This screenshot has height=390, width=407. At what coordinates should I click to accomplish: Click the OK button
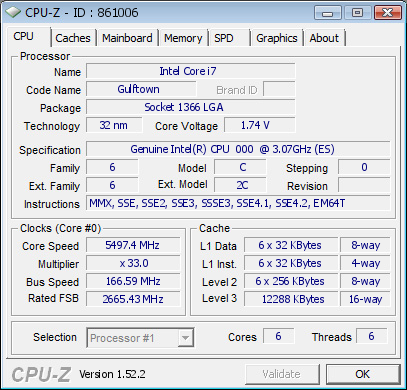[363, 374]
